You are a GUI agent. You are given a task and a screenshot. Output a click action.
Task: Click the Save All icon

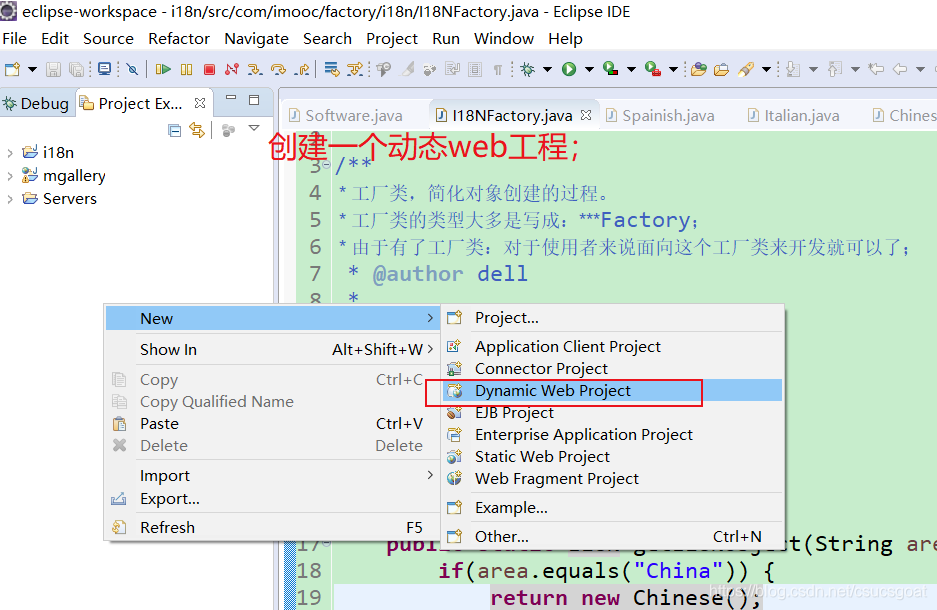pyautogui.click(x=76, y=69)
